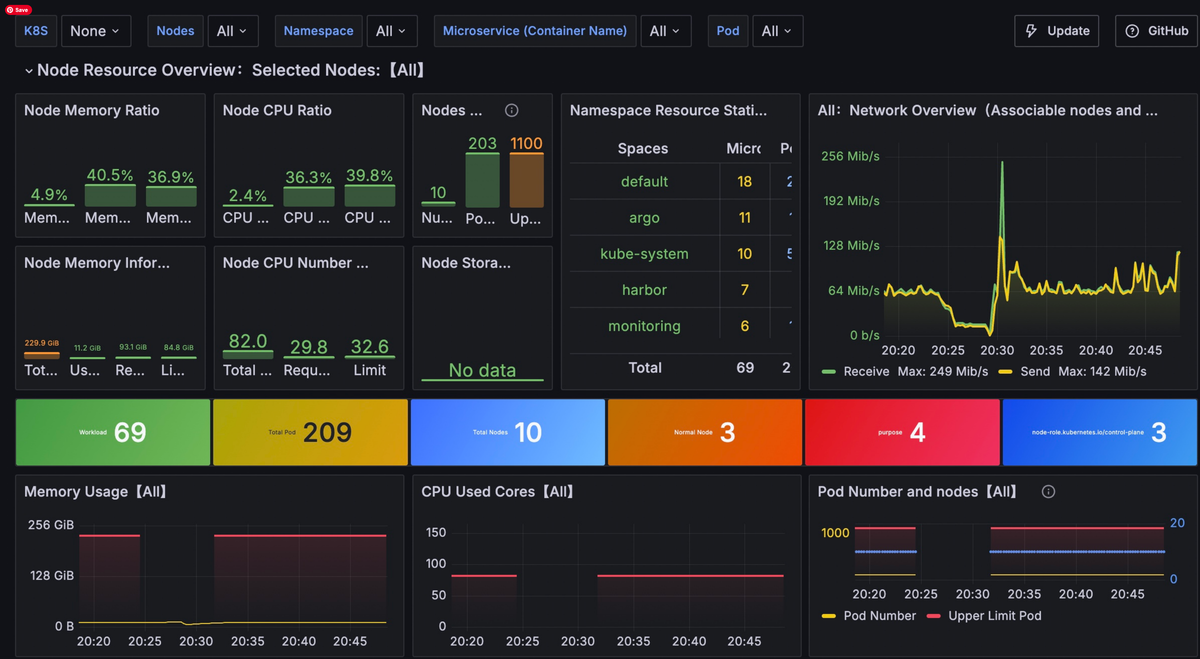
Task: Open the Memory Usage panel title
Action: [x=95, y=492]
